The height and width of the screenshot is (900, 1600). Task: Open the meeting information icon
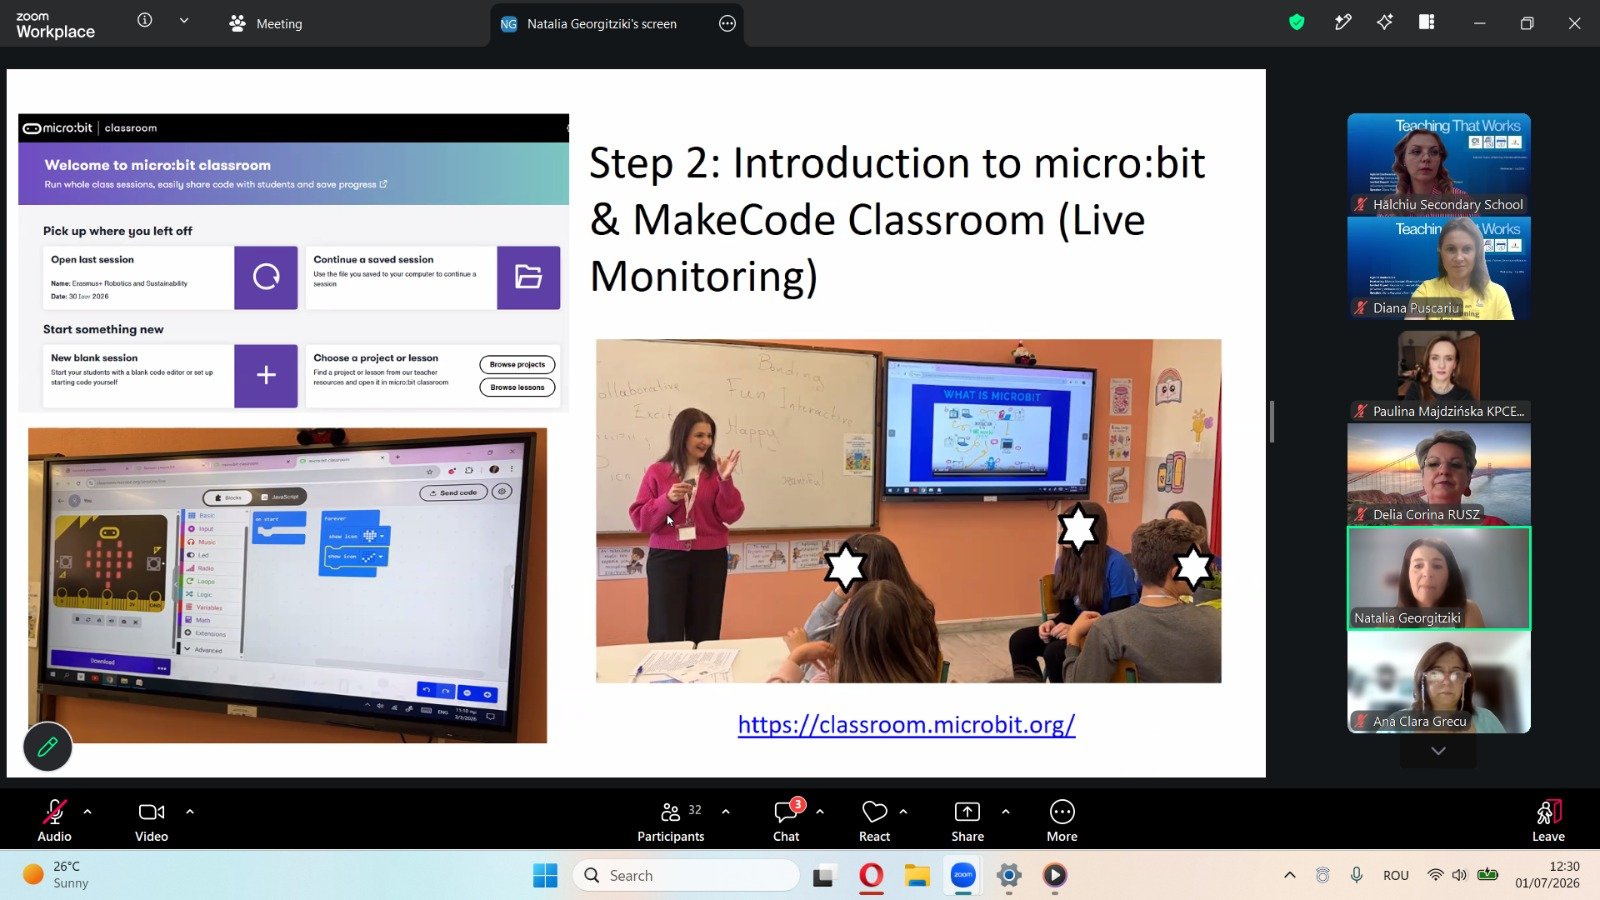[x=145, y=20]
